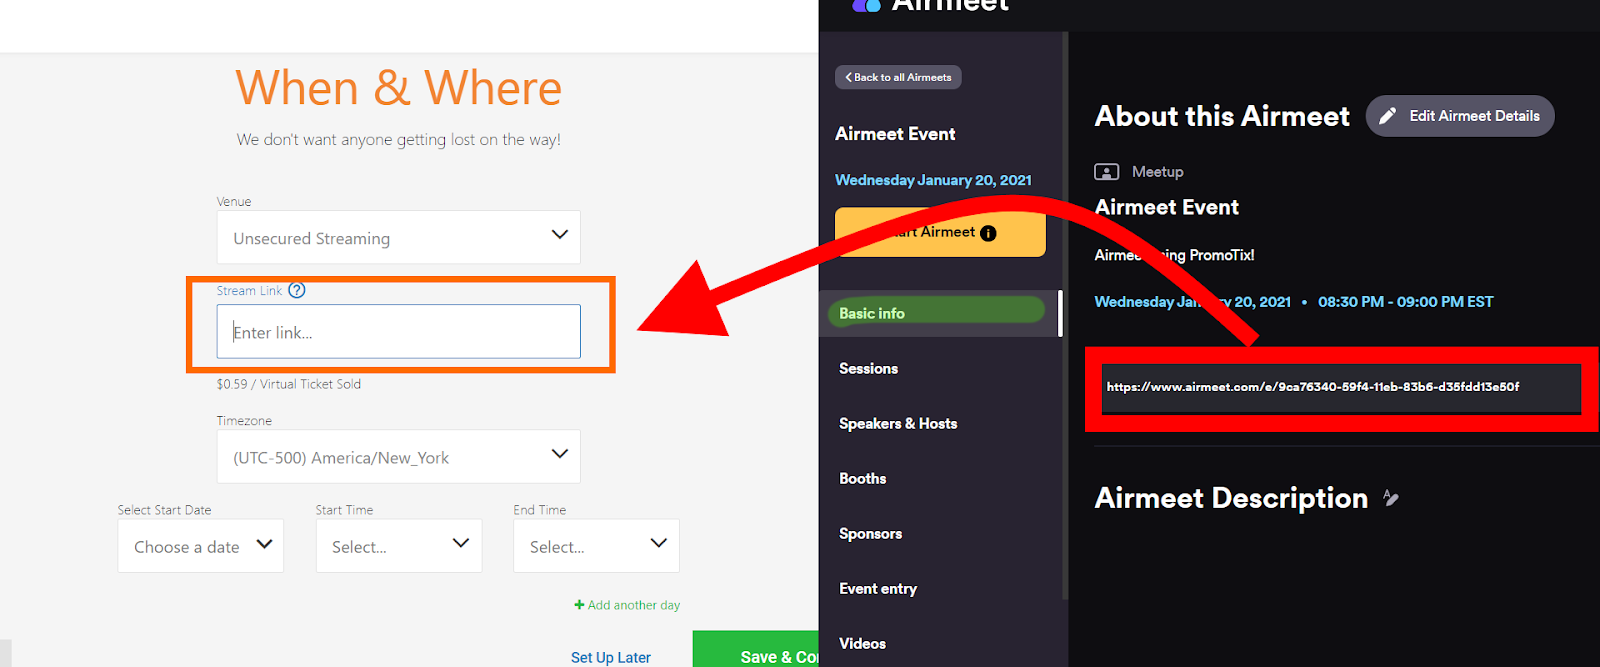Go to Speakers & Hosts section
This screenshot has height=667, width=1600.
coord(898,423)
